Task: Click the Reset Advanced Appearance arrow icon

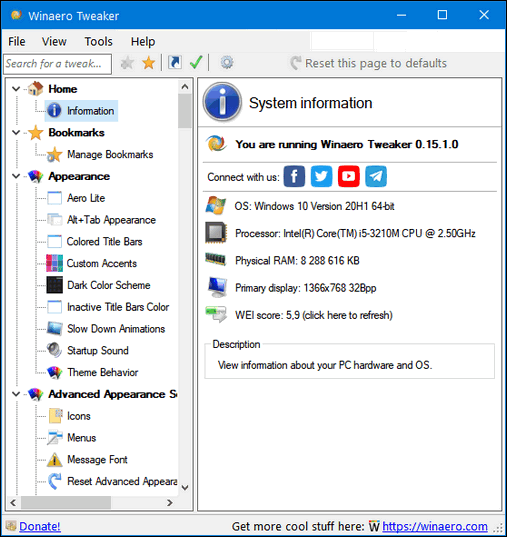Action: [x=54, y=481]
